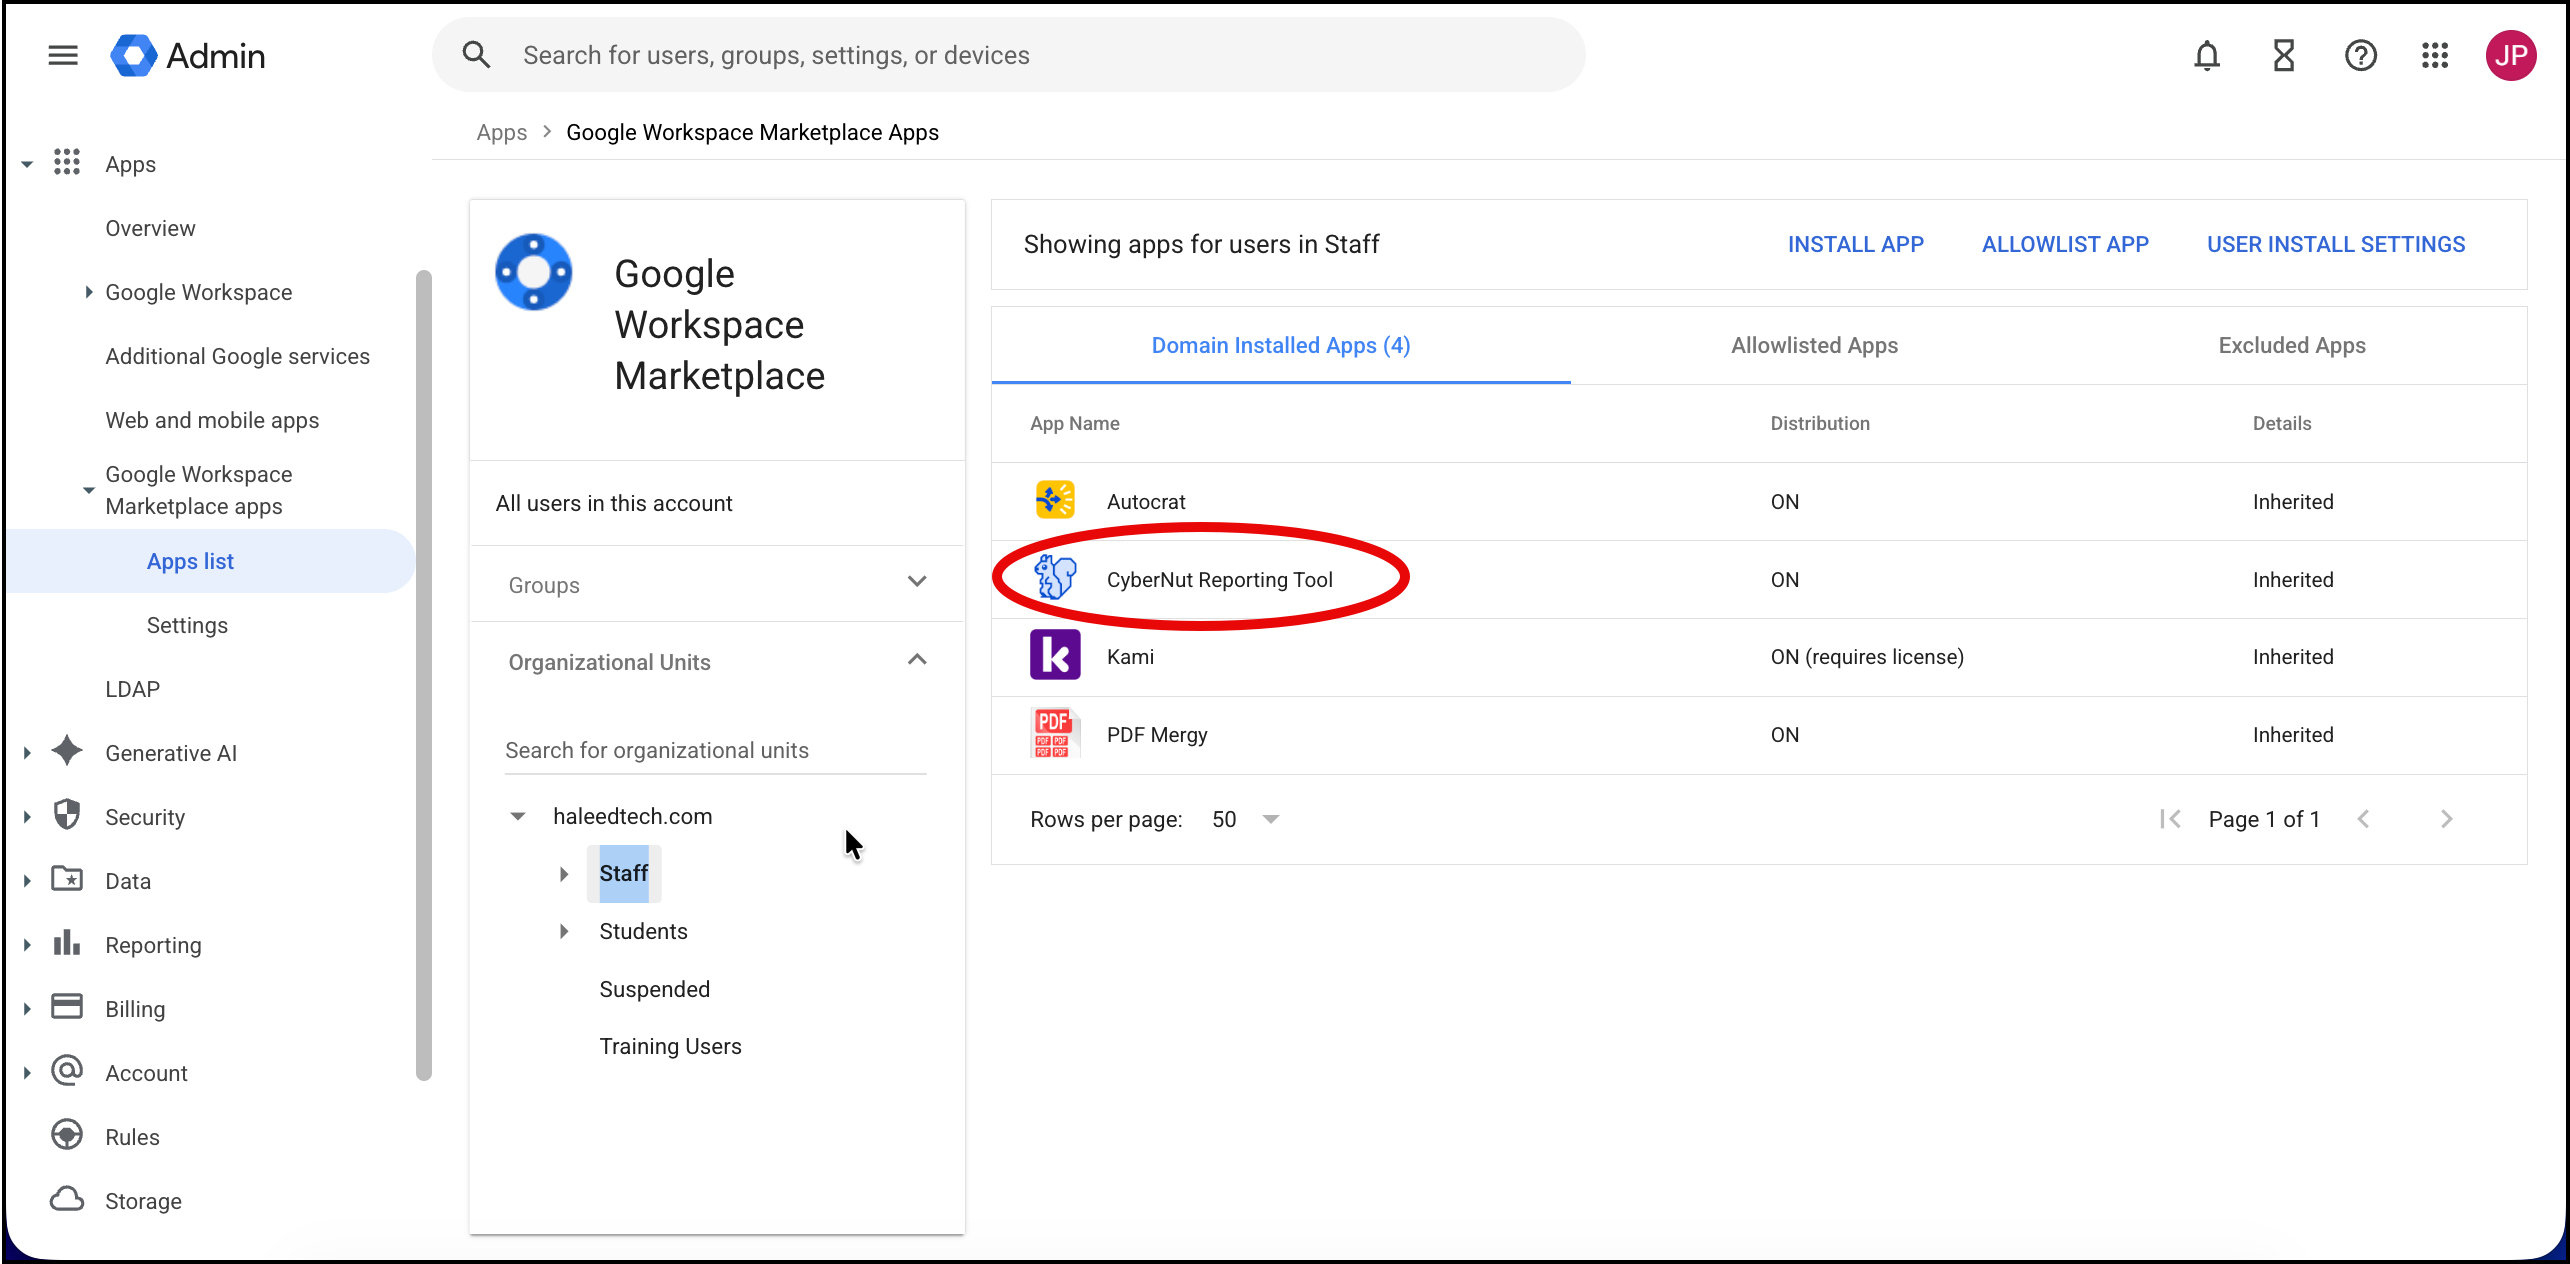The width and height of the screenshot is (2570, 1264).
Task: Click the Data folder icon
Action: pos(67,879)
